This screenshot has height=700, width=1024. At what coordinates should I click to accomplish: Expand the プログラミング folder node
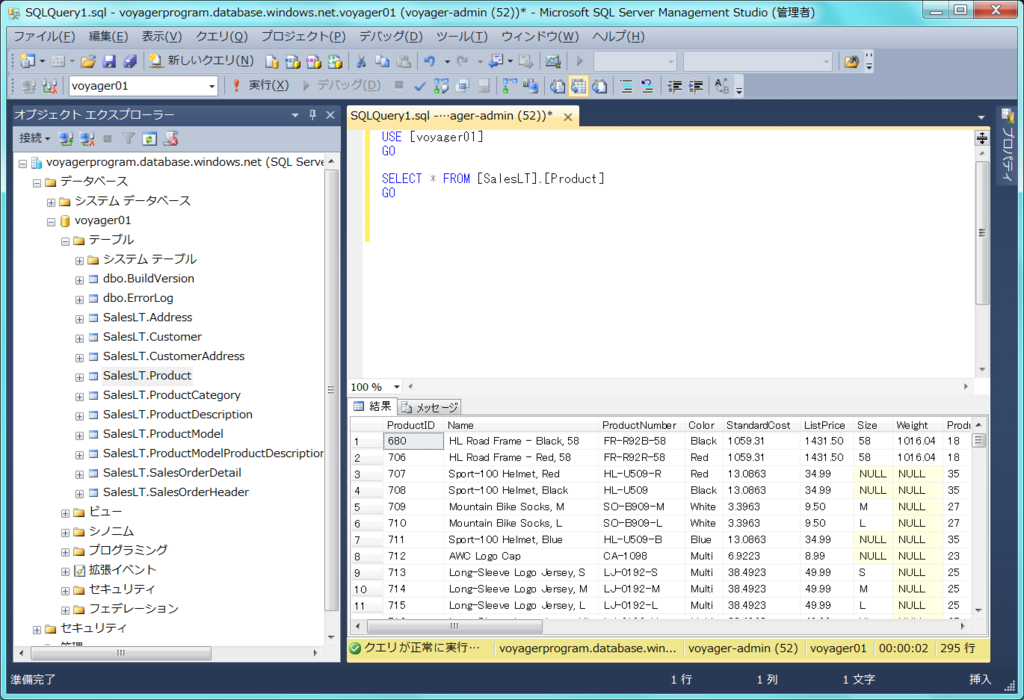coord(65,552)
